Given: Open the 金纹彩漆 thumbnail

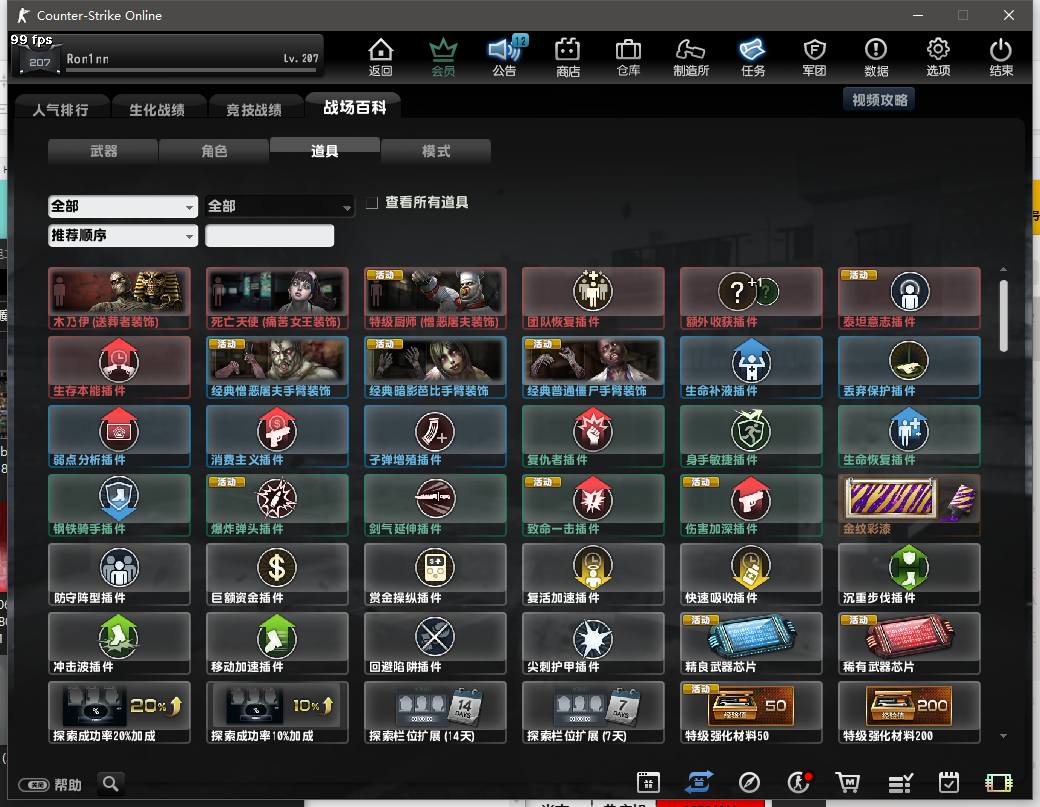Looking at the screenshot, I should click(909, 505).
